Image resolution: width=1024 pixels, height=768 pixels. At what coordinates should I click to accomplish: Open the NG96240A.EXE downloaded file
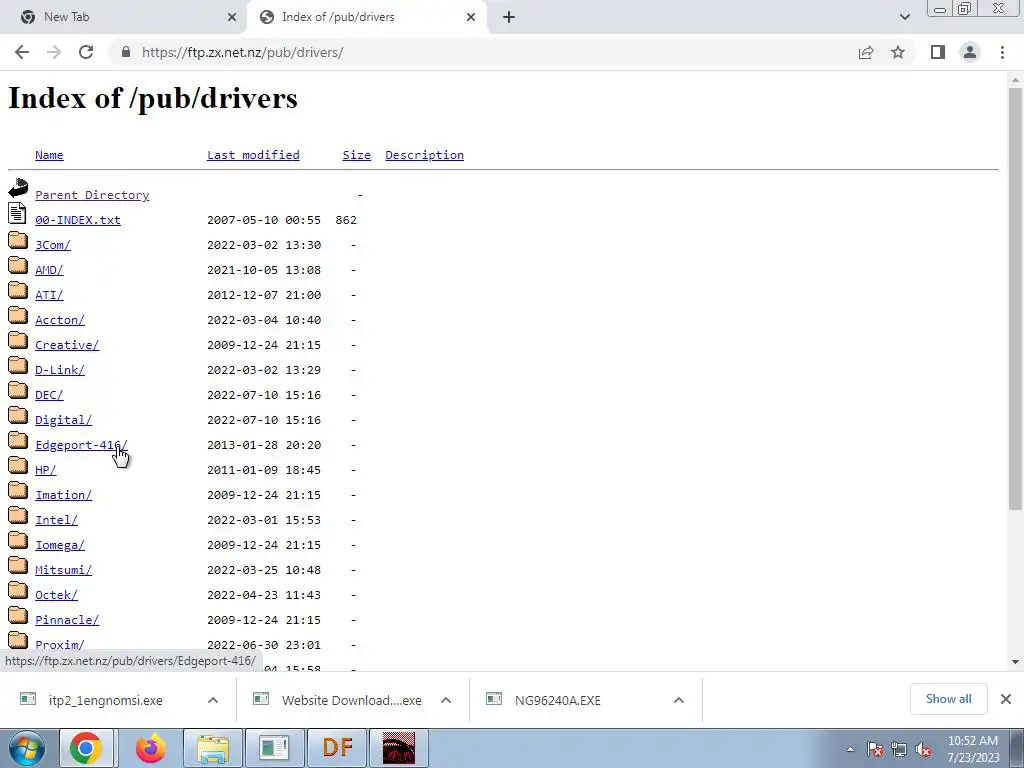point(557,700)
